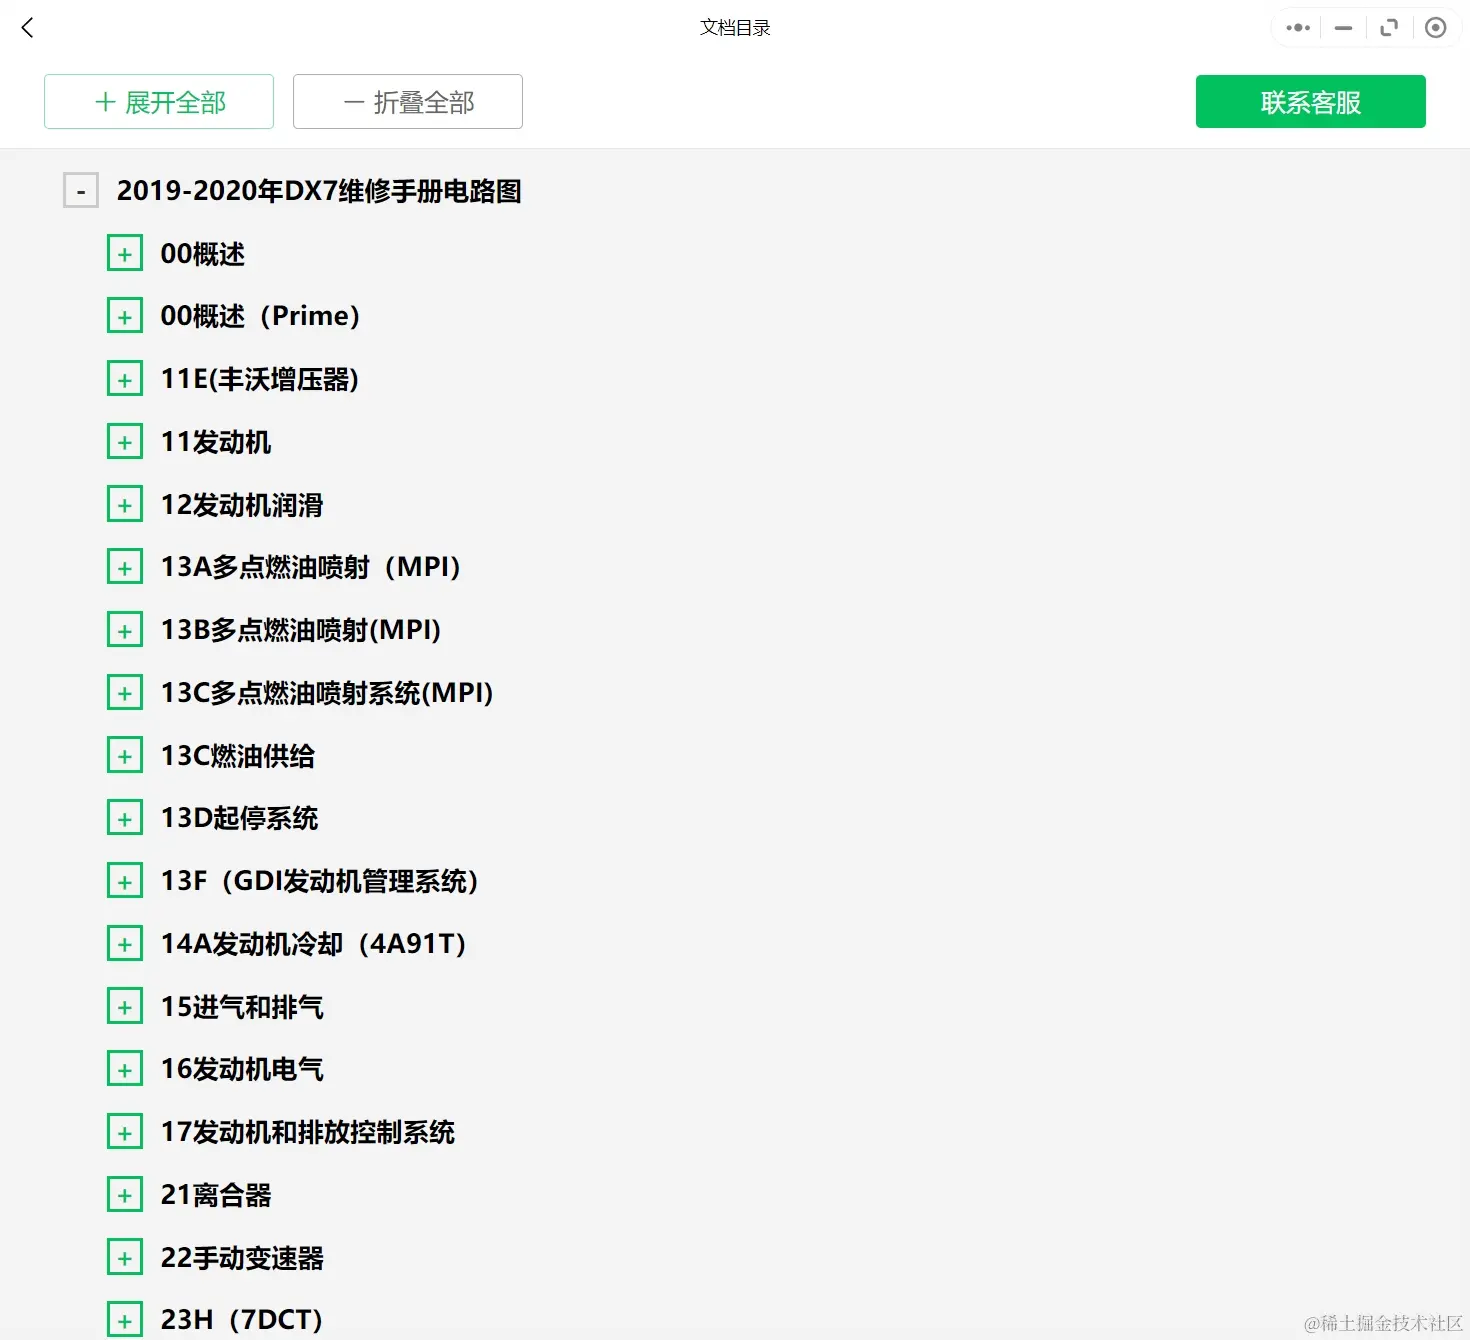The image size is (1470, 1340).
Task: Click the circular close icon at top right
Action: [x=1436, y=27]
